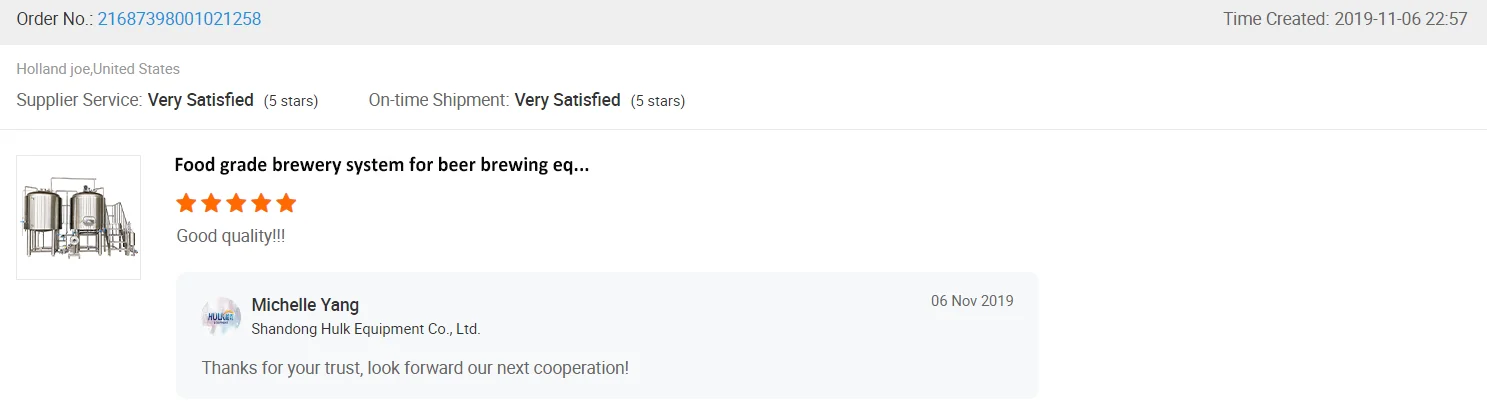Click the third orange rating star
Viewport: 1487px width, 414px height.
pos(236,204)
